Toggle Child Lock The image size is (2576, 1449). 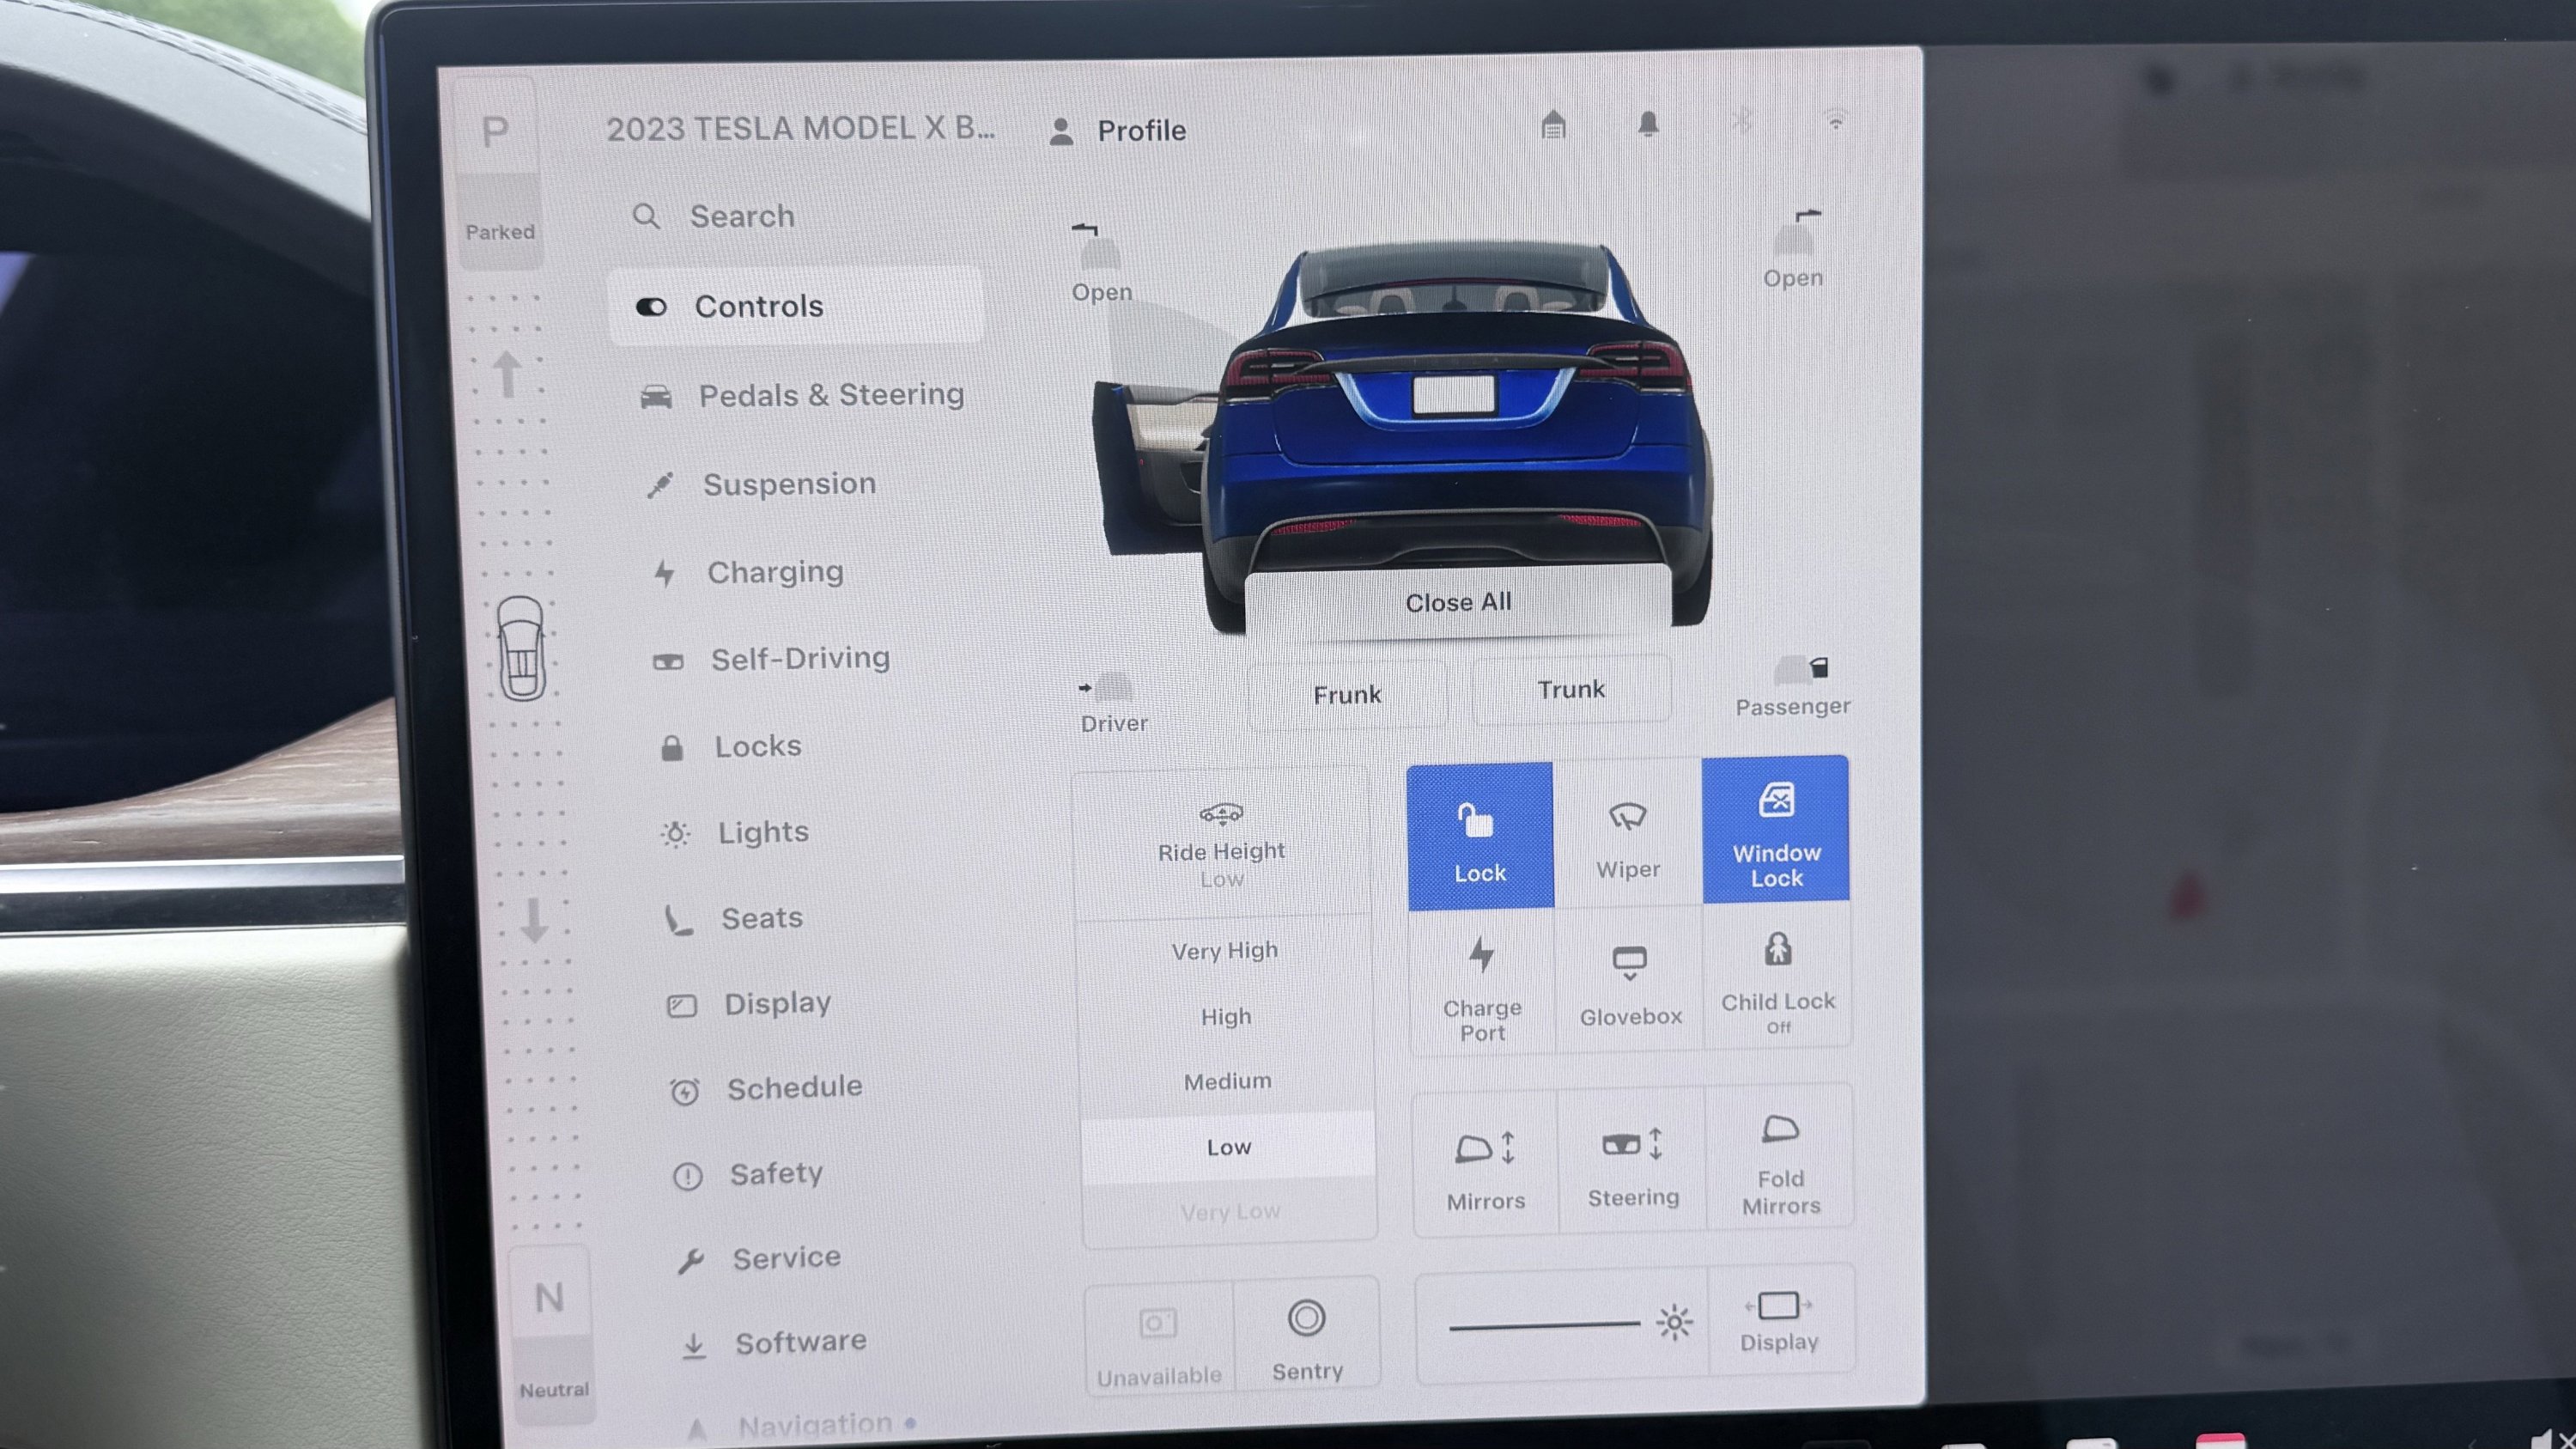(1778, 976)
